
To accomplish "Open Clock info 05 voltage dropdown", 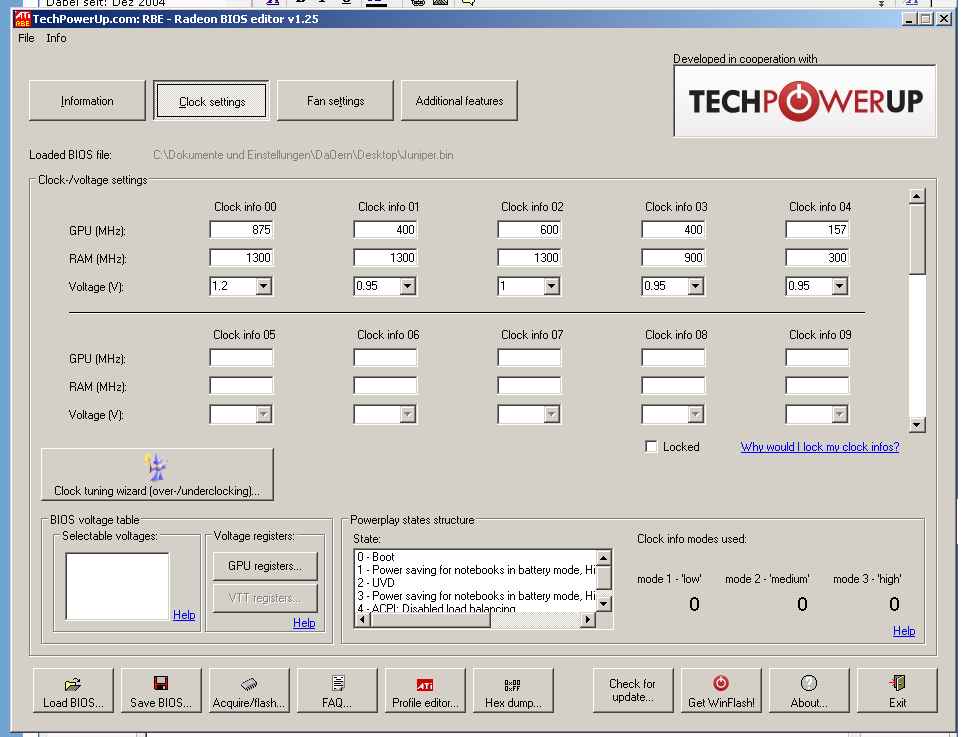I will click(x=263, y=414).
